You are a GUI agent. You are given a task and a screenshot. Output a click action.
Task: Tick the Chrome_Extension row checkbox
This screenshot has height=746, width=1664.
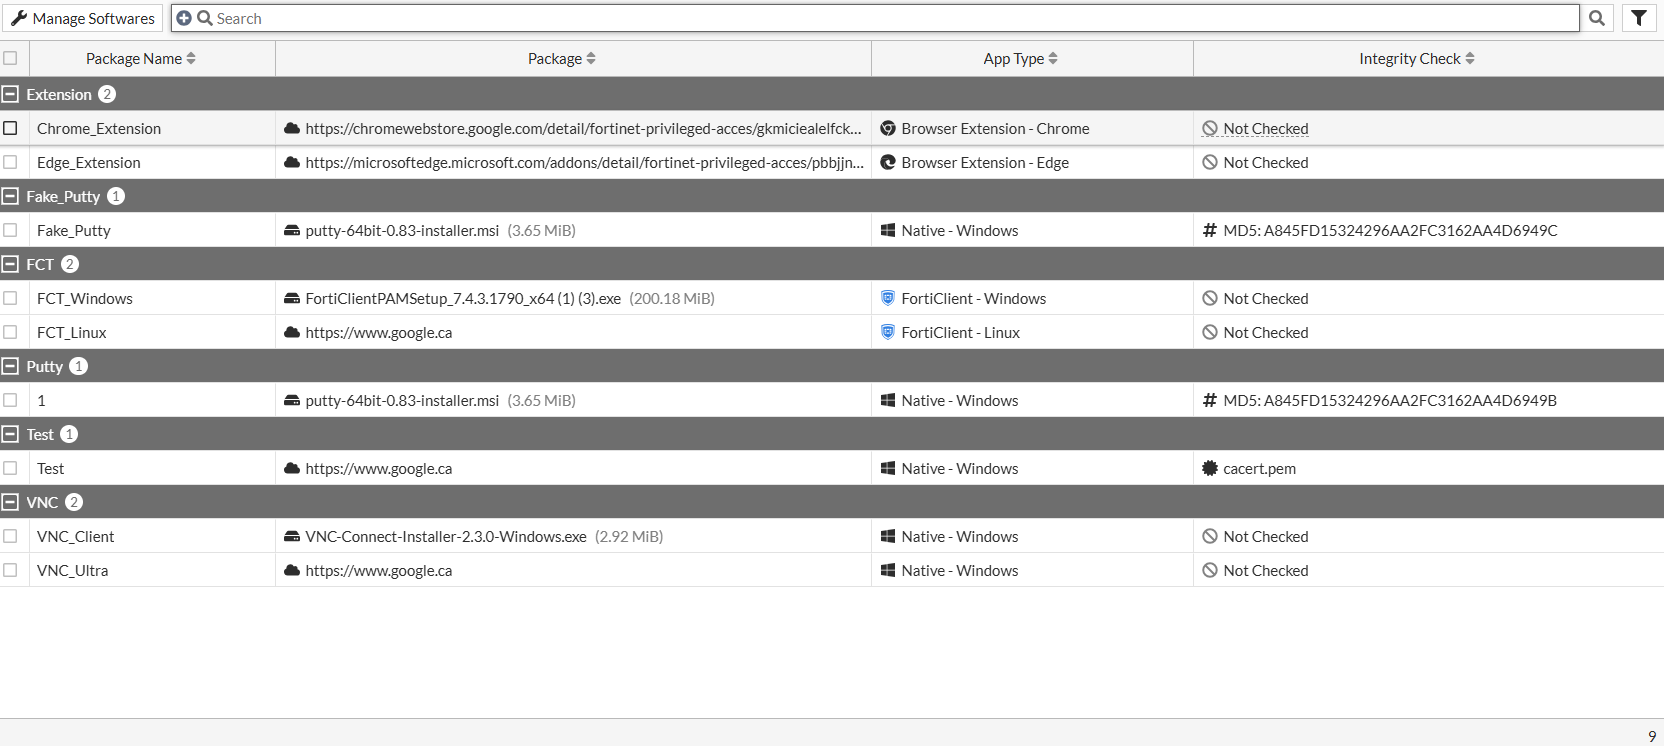coord(10,128)
